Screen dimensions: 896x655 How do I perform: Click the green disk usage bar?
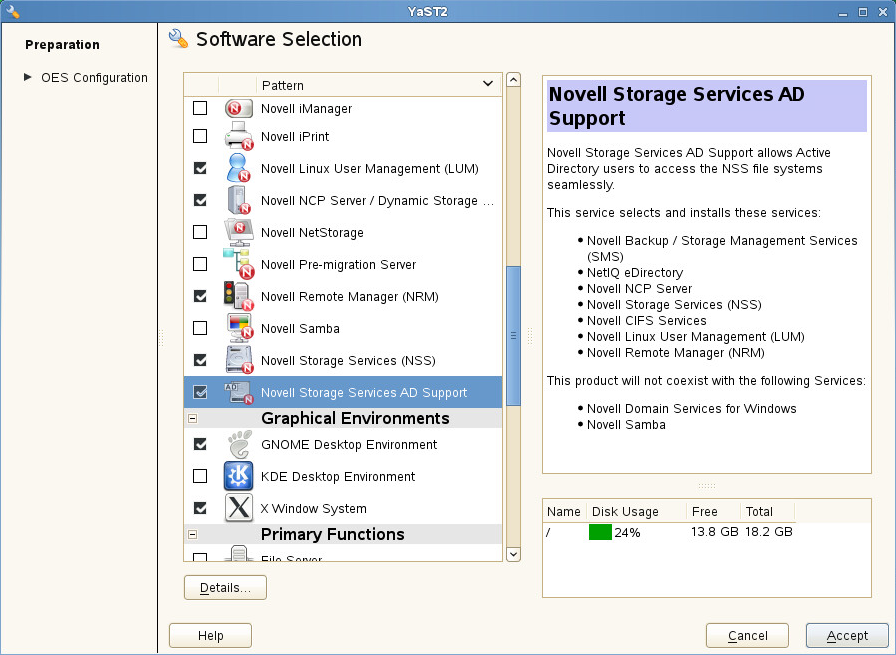600,532
